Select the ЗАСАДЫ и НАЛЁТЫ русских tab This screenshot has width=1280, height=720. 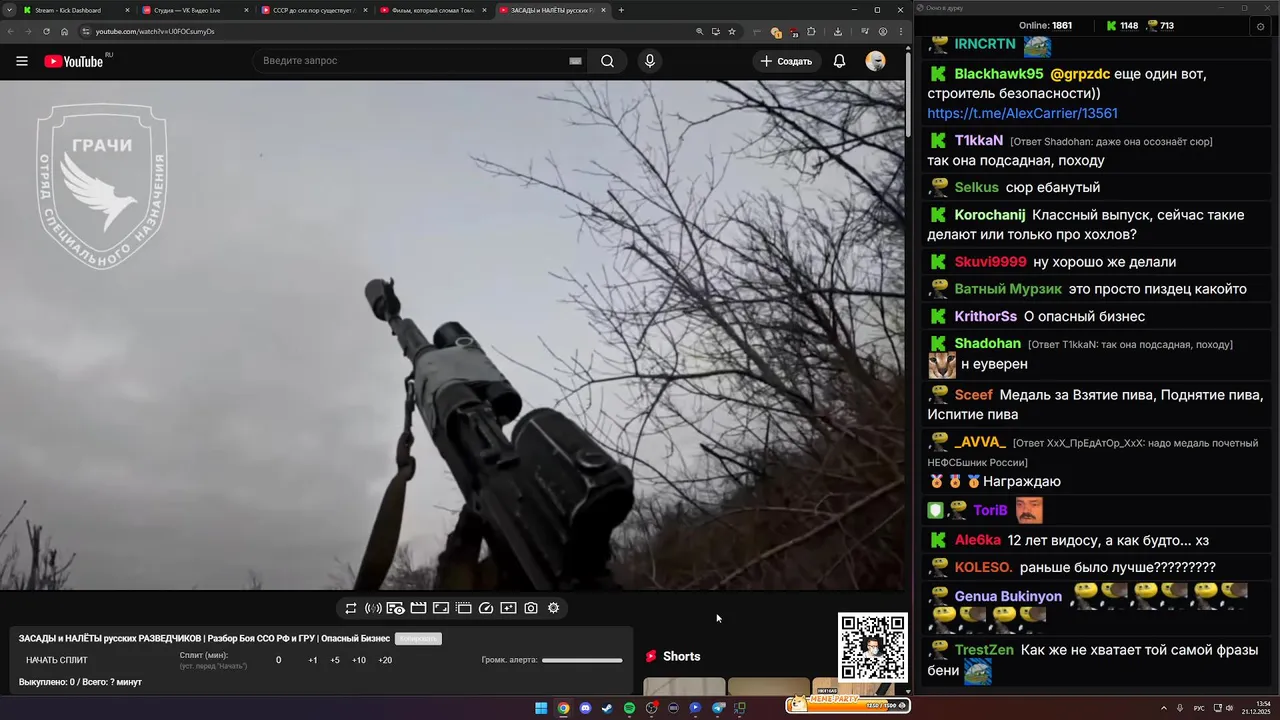pos(552,10)
